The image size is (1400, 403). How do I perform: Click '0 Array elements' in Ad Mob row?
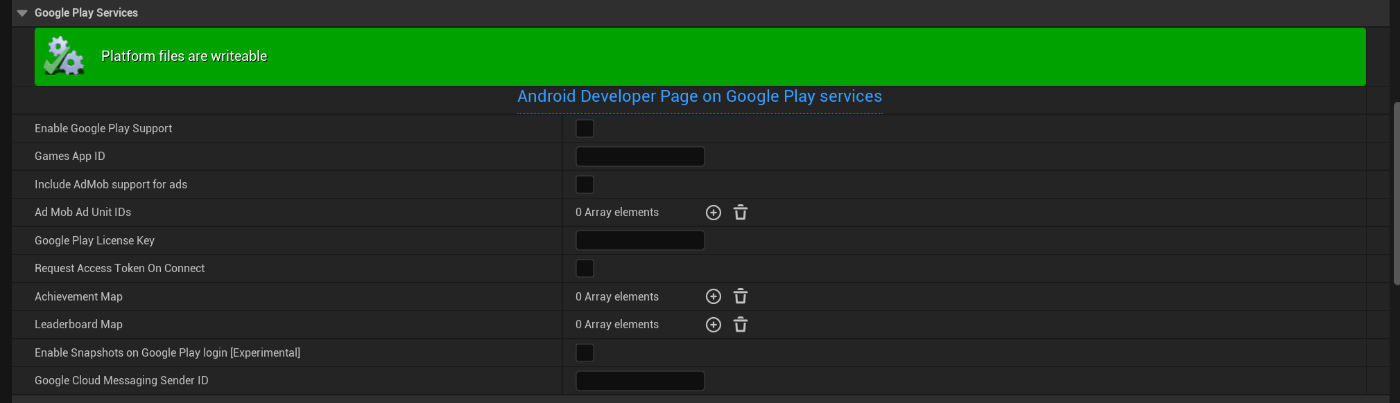coord(617,212)
